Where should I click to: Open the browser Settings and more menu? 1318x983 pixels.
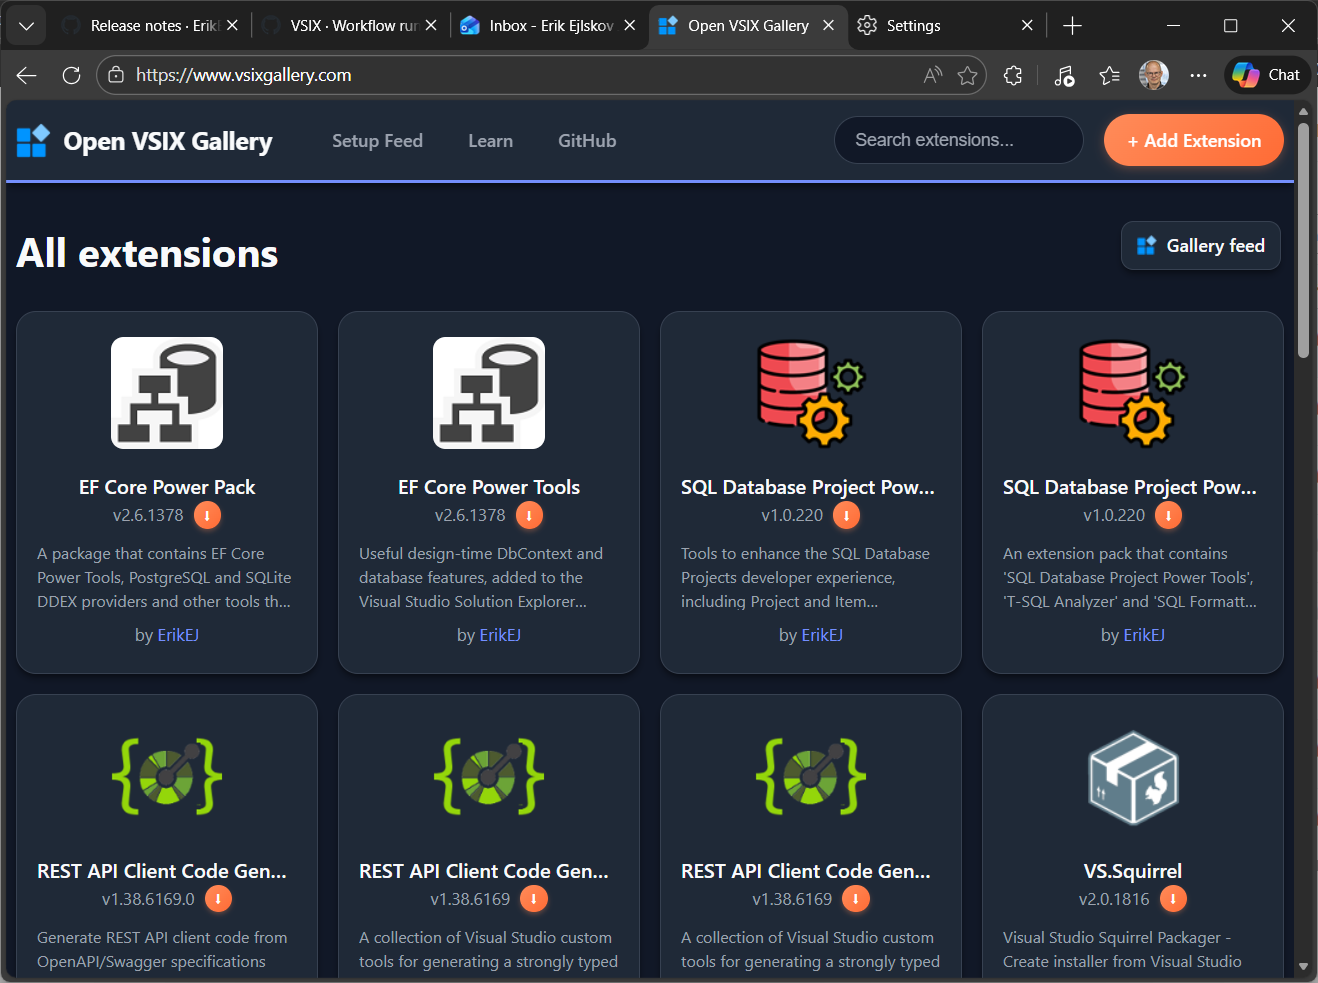click(x=1198, y=75)
